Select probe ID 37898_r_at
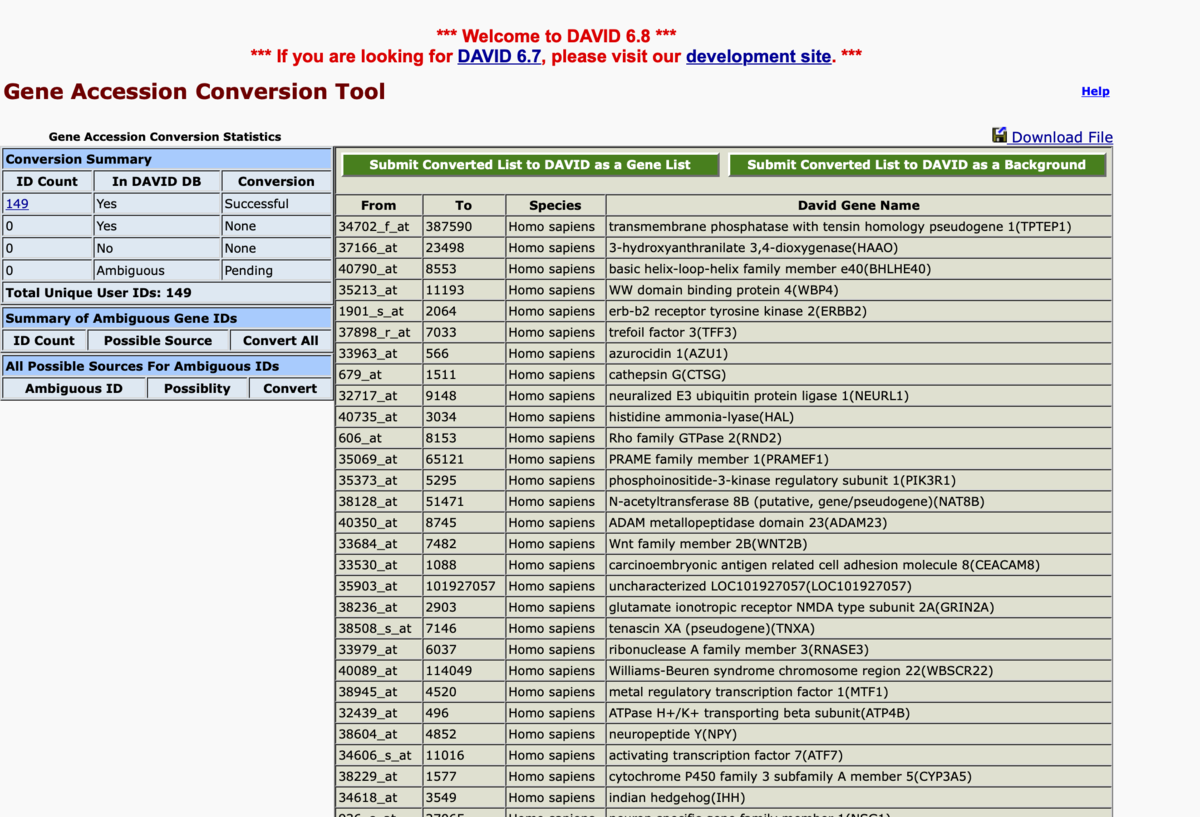1200x817 pixels. [374, 332]
